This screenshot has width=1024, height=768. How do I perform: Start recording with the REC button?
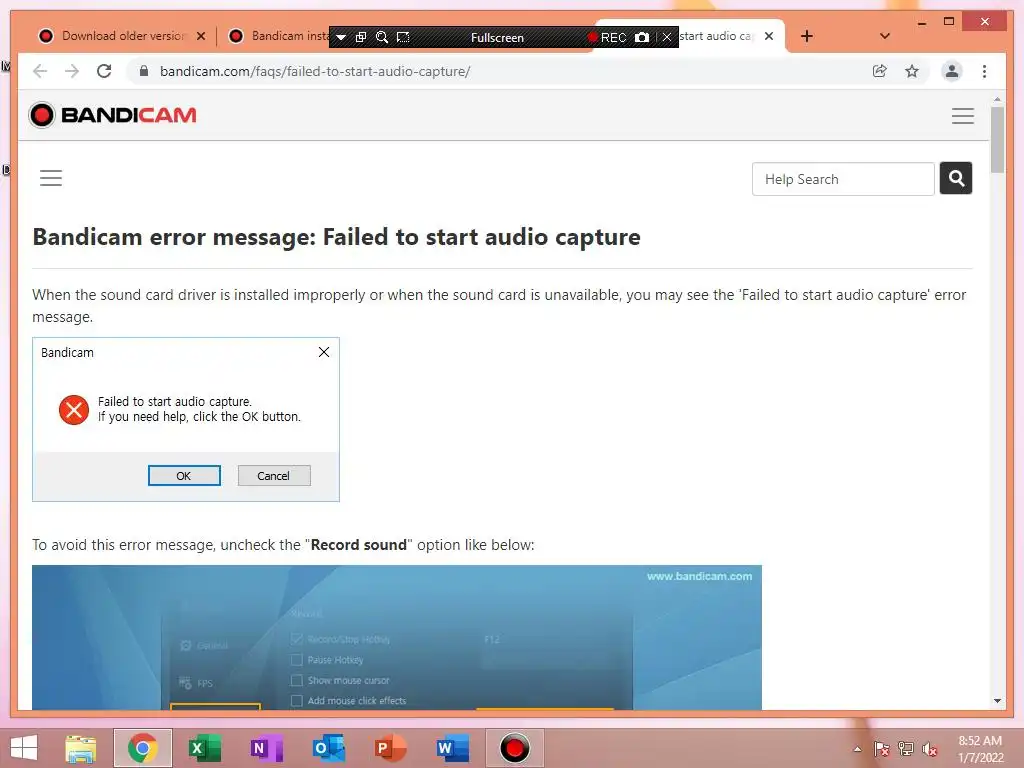pos(607,38)
